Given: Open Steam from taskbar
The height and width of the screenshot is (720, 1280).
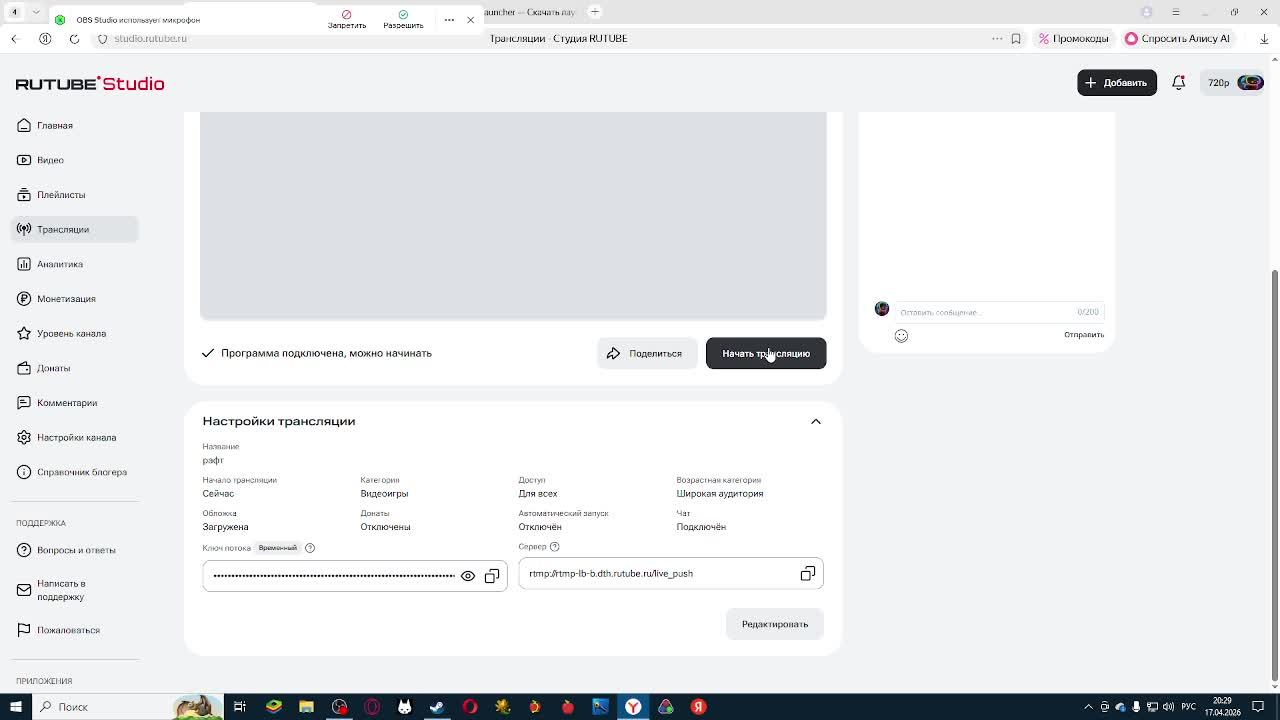Looking at the screenshot, I should [437, 707].
